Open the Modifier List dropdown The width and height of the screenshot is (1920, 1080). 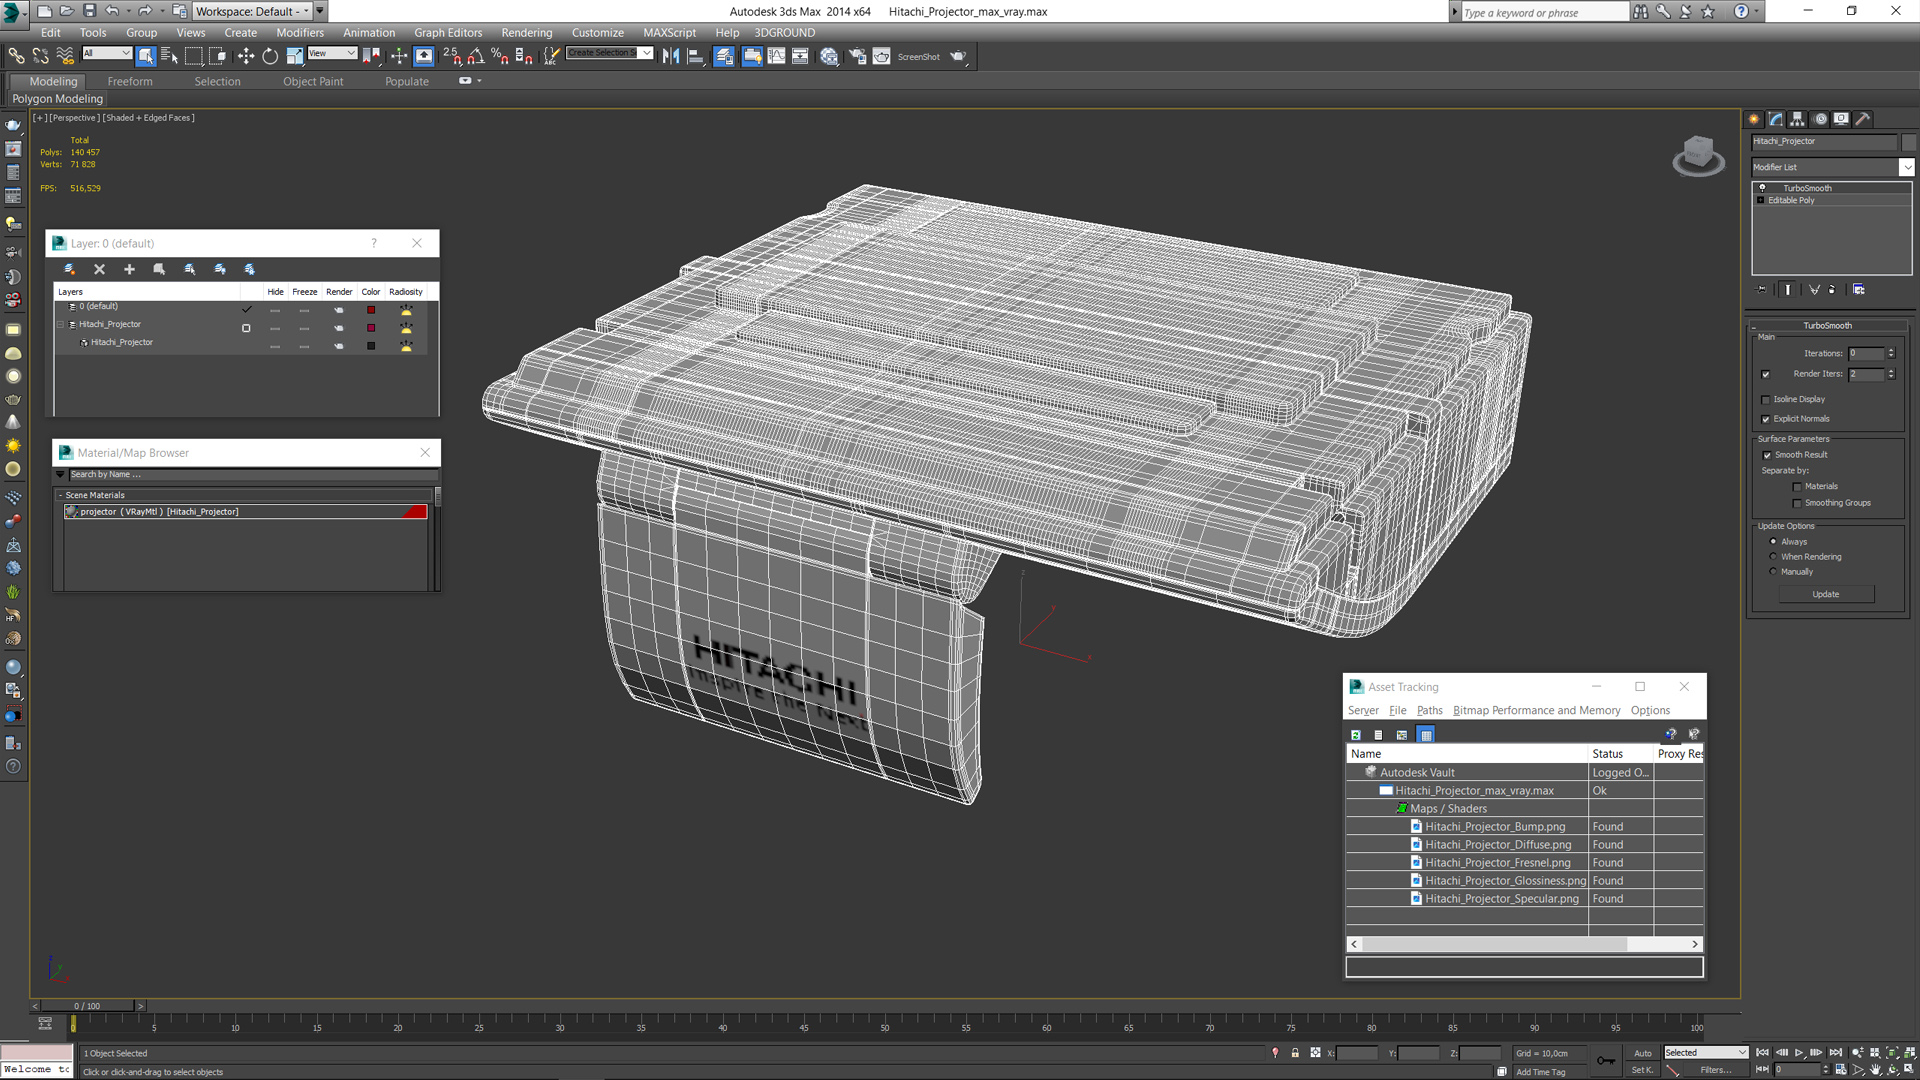point(1832,167)
